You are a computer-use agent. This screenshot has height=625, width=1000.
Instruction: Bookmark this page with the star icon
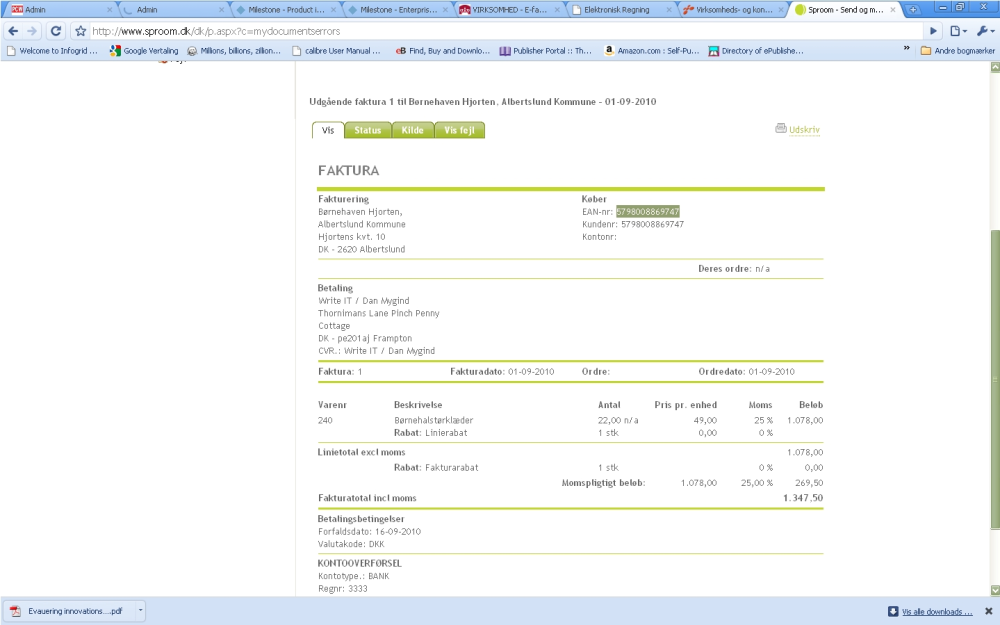tap(80, 31)
